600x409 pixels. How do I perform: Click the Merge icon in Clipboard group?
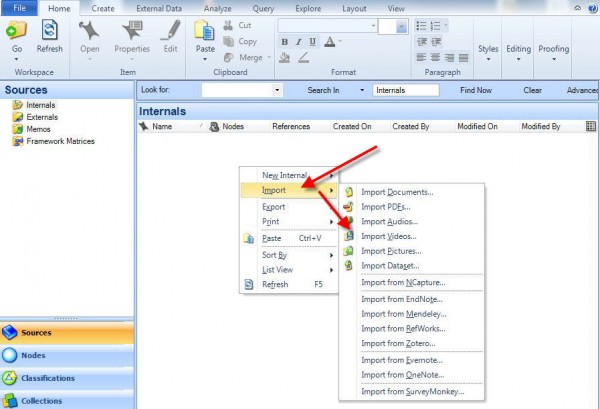(228, 57)
